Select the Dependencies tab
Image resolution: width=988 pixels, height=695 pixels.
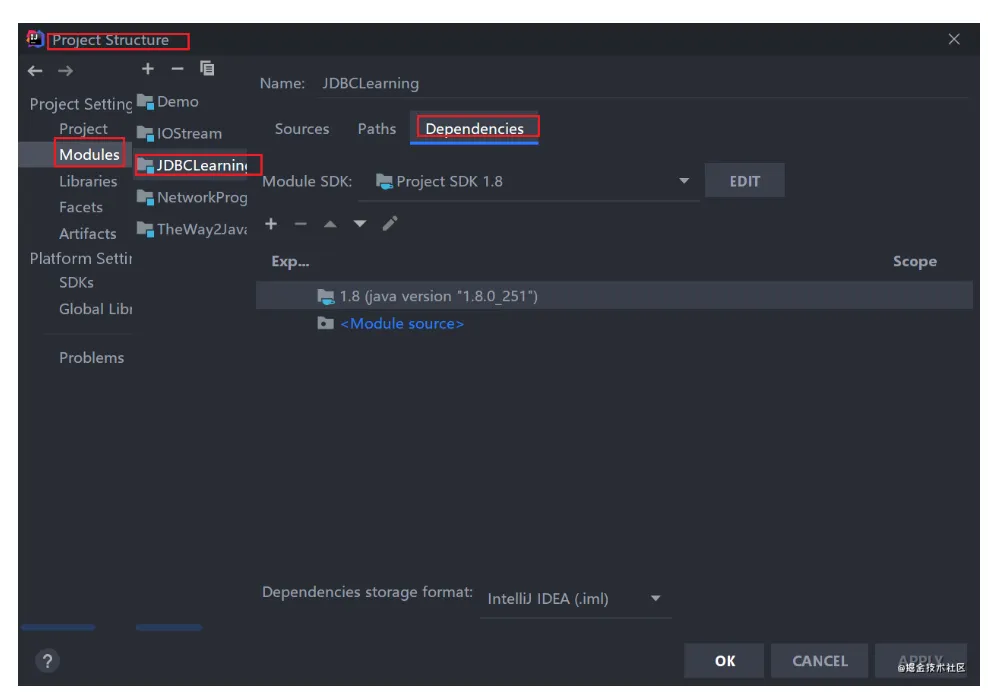(474, 129)
